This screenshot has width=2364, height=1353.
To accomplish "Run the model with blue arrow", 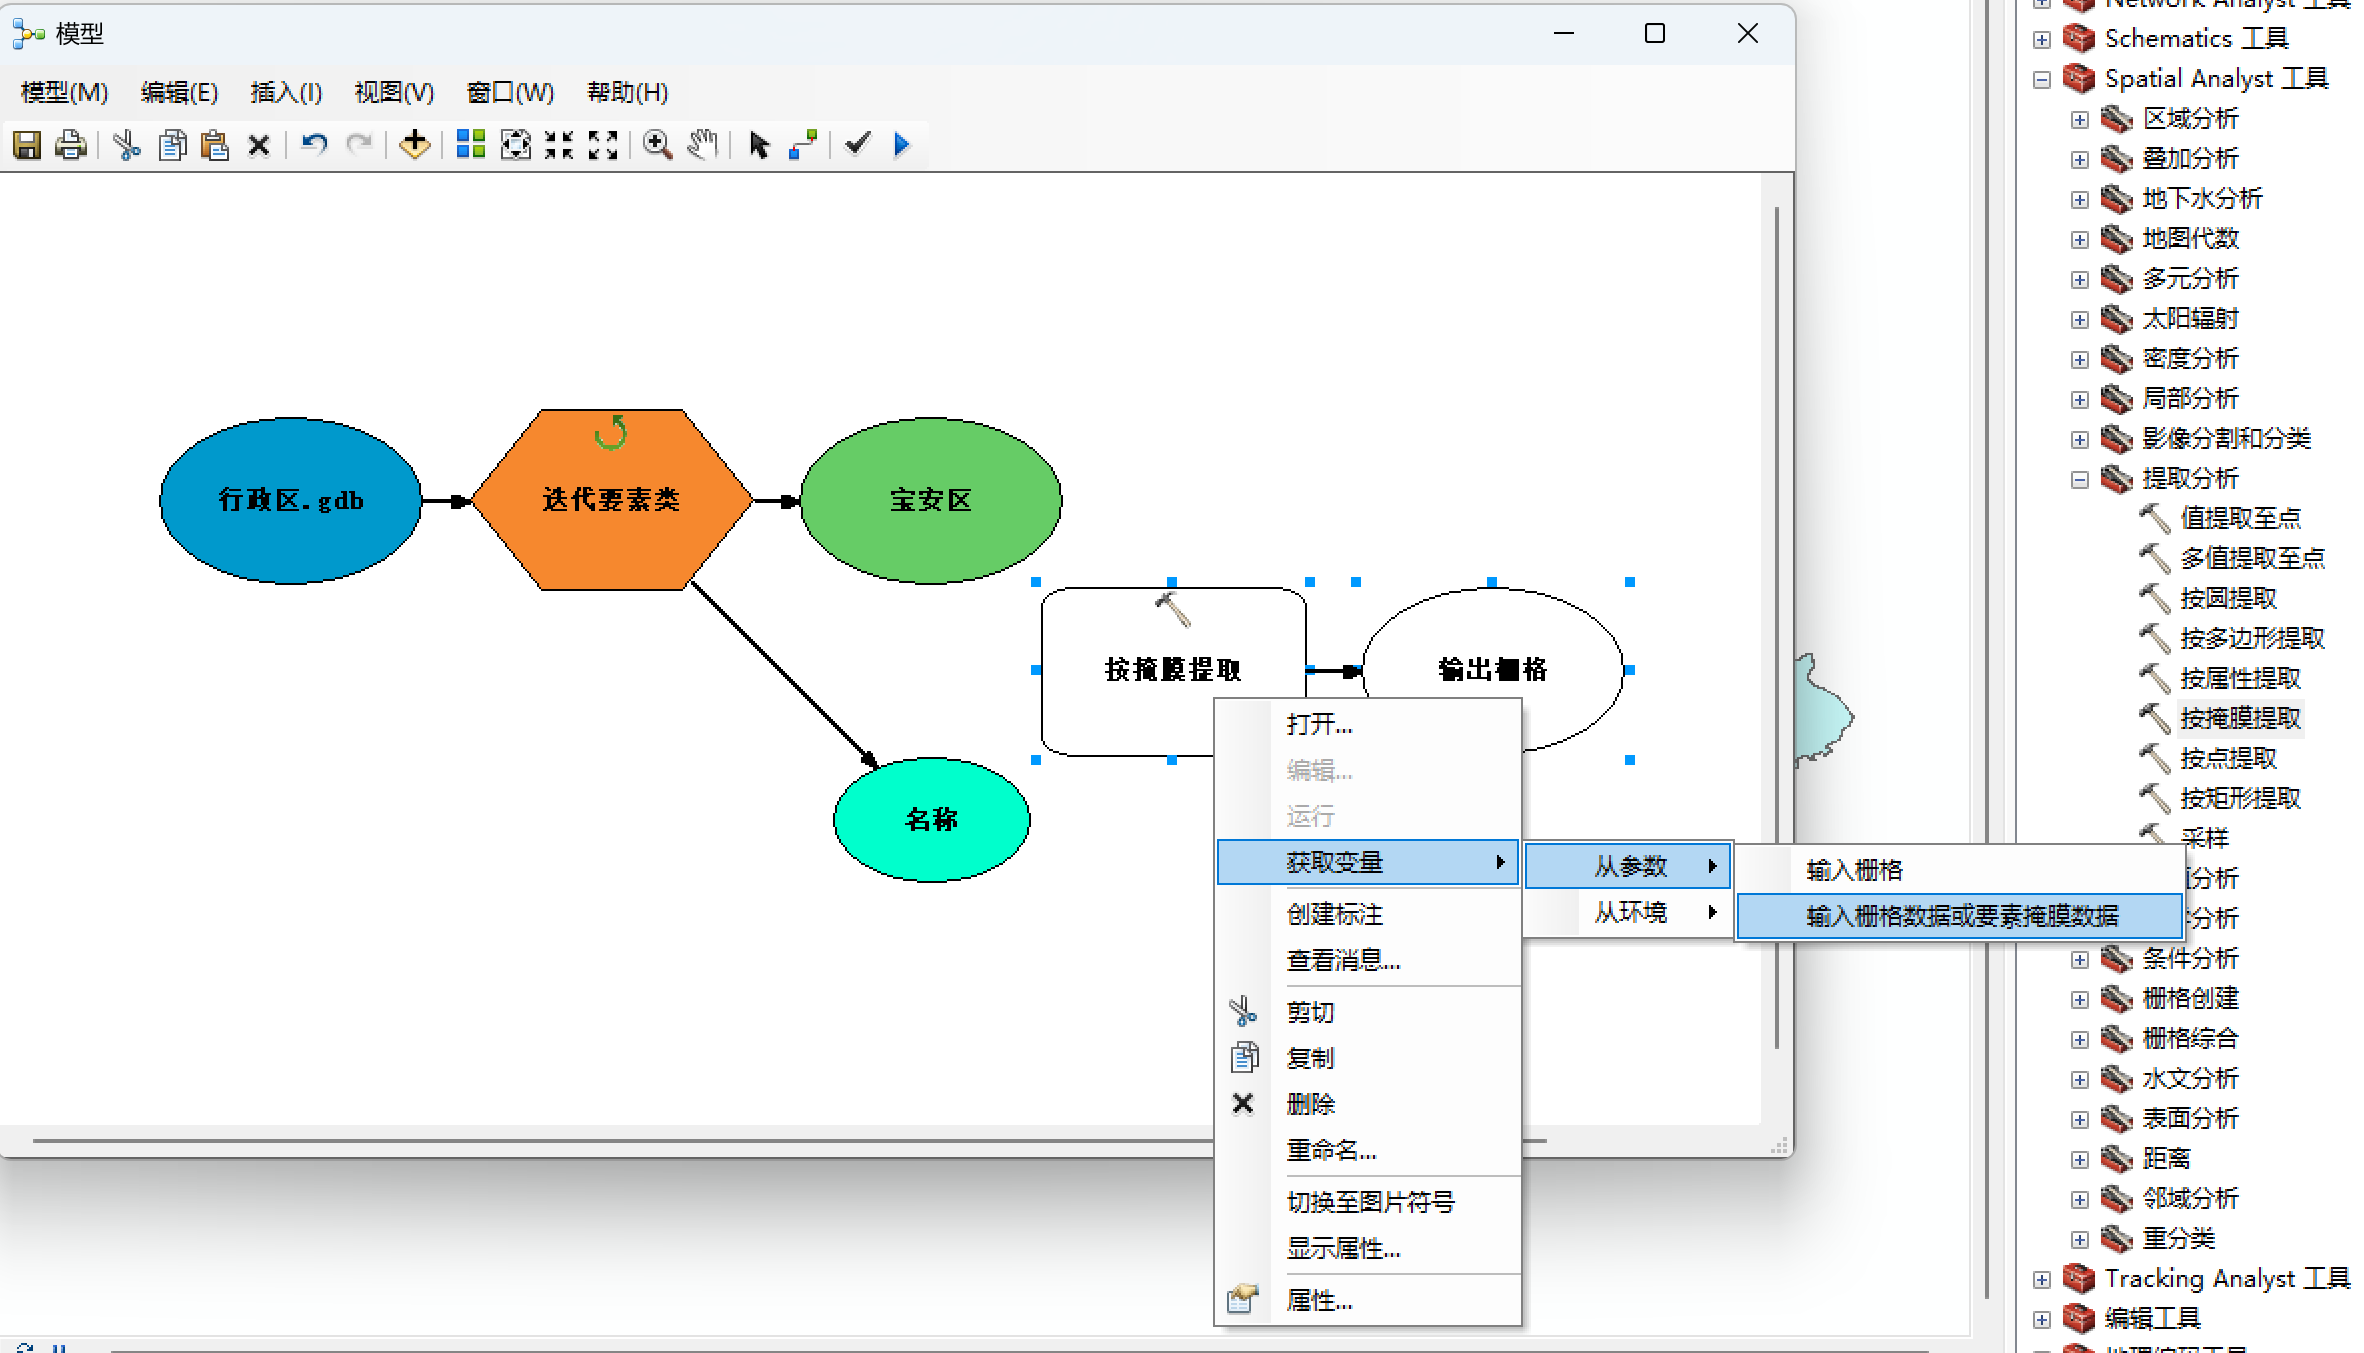I will coord(902,145).
